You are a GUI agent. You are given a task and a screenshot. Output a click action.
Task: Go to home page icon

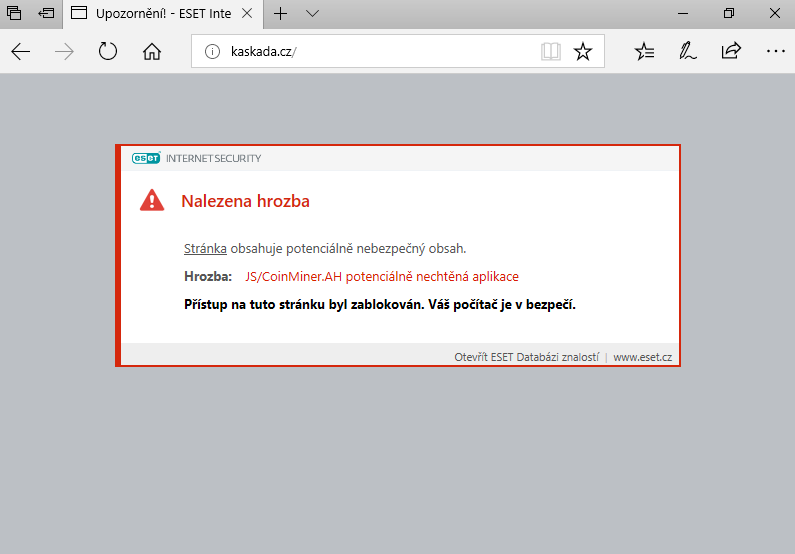tap(152, 51)
